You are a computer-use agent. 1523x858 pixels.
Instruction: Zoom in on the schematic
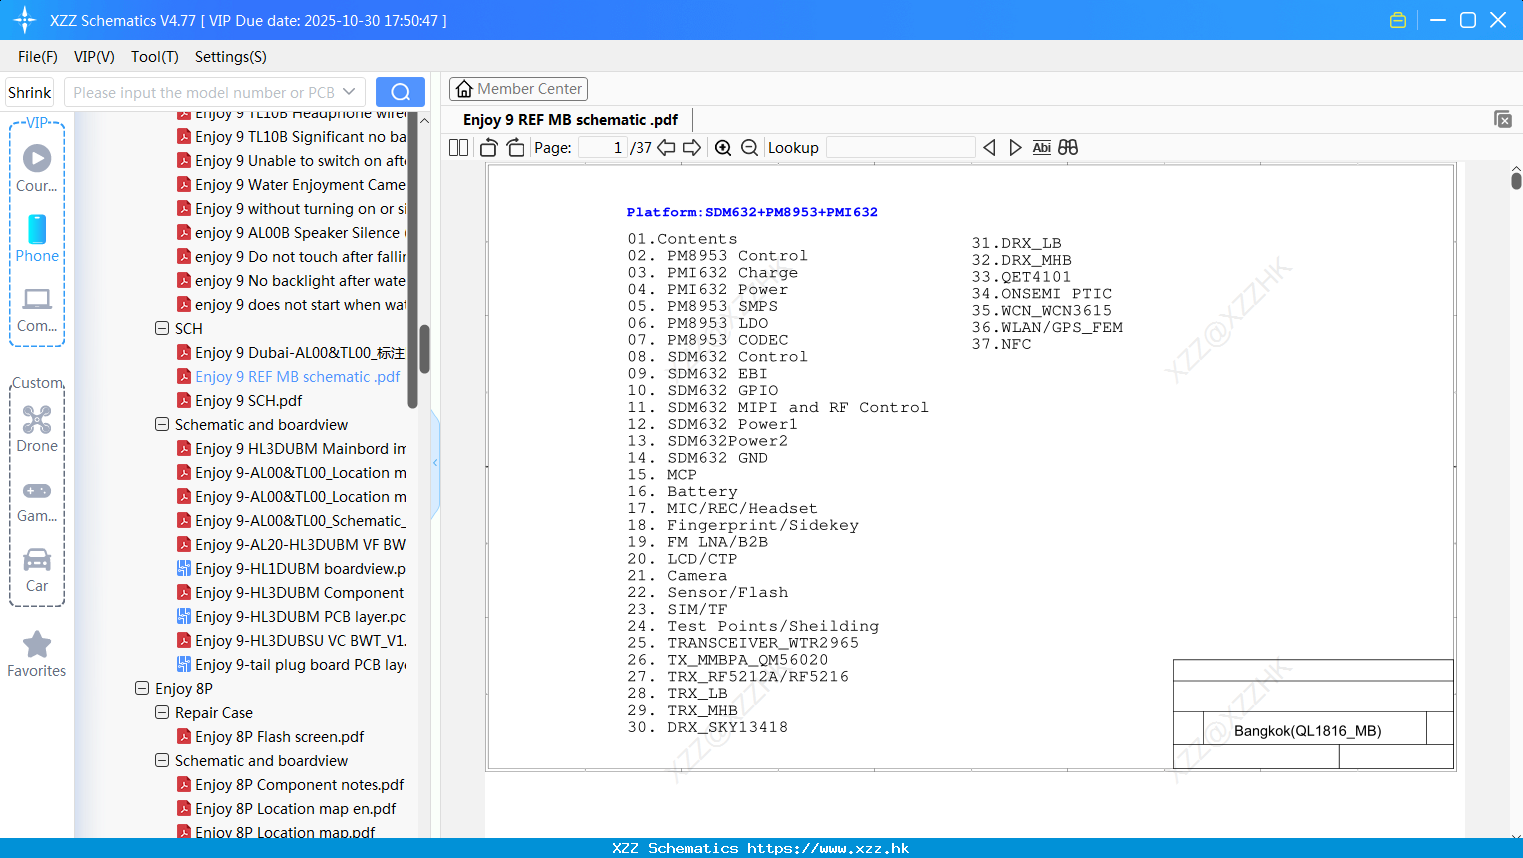[x=723, y=148]
